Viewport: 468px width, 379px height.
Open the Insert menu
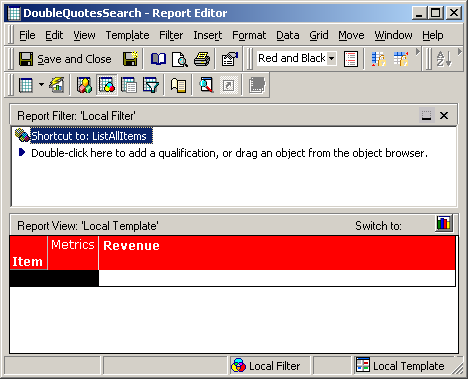[208, 35]
